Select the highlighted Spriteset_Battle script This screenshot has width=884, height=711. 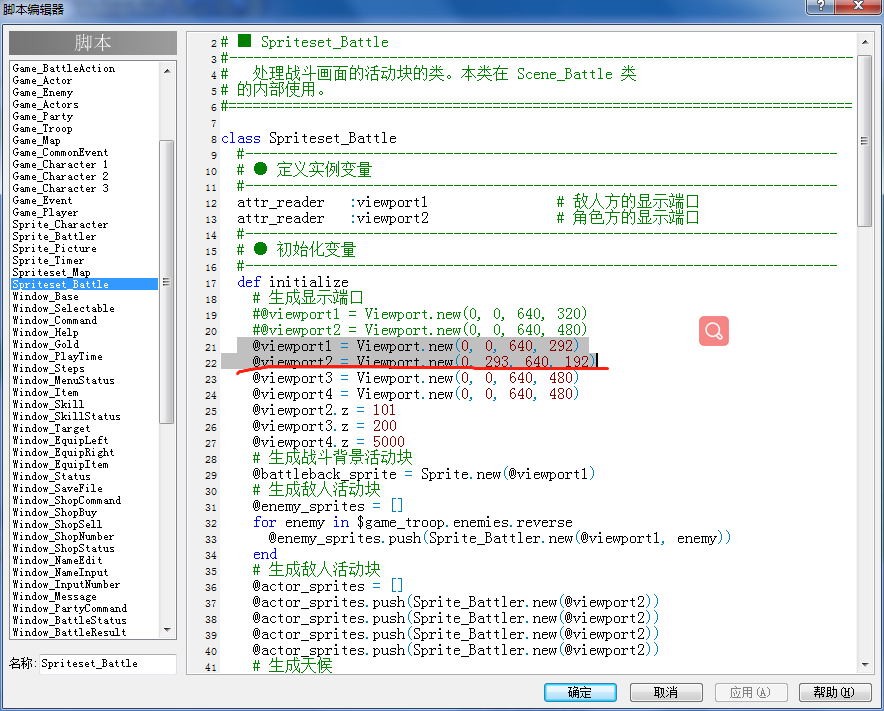[x=85, y=284]
